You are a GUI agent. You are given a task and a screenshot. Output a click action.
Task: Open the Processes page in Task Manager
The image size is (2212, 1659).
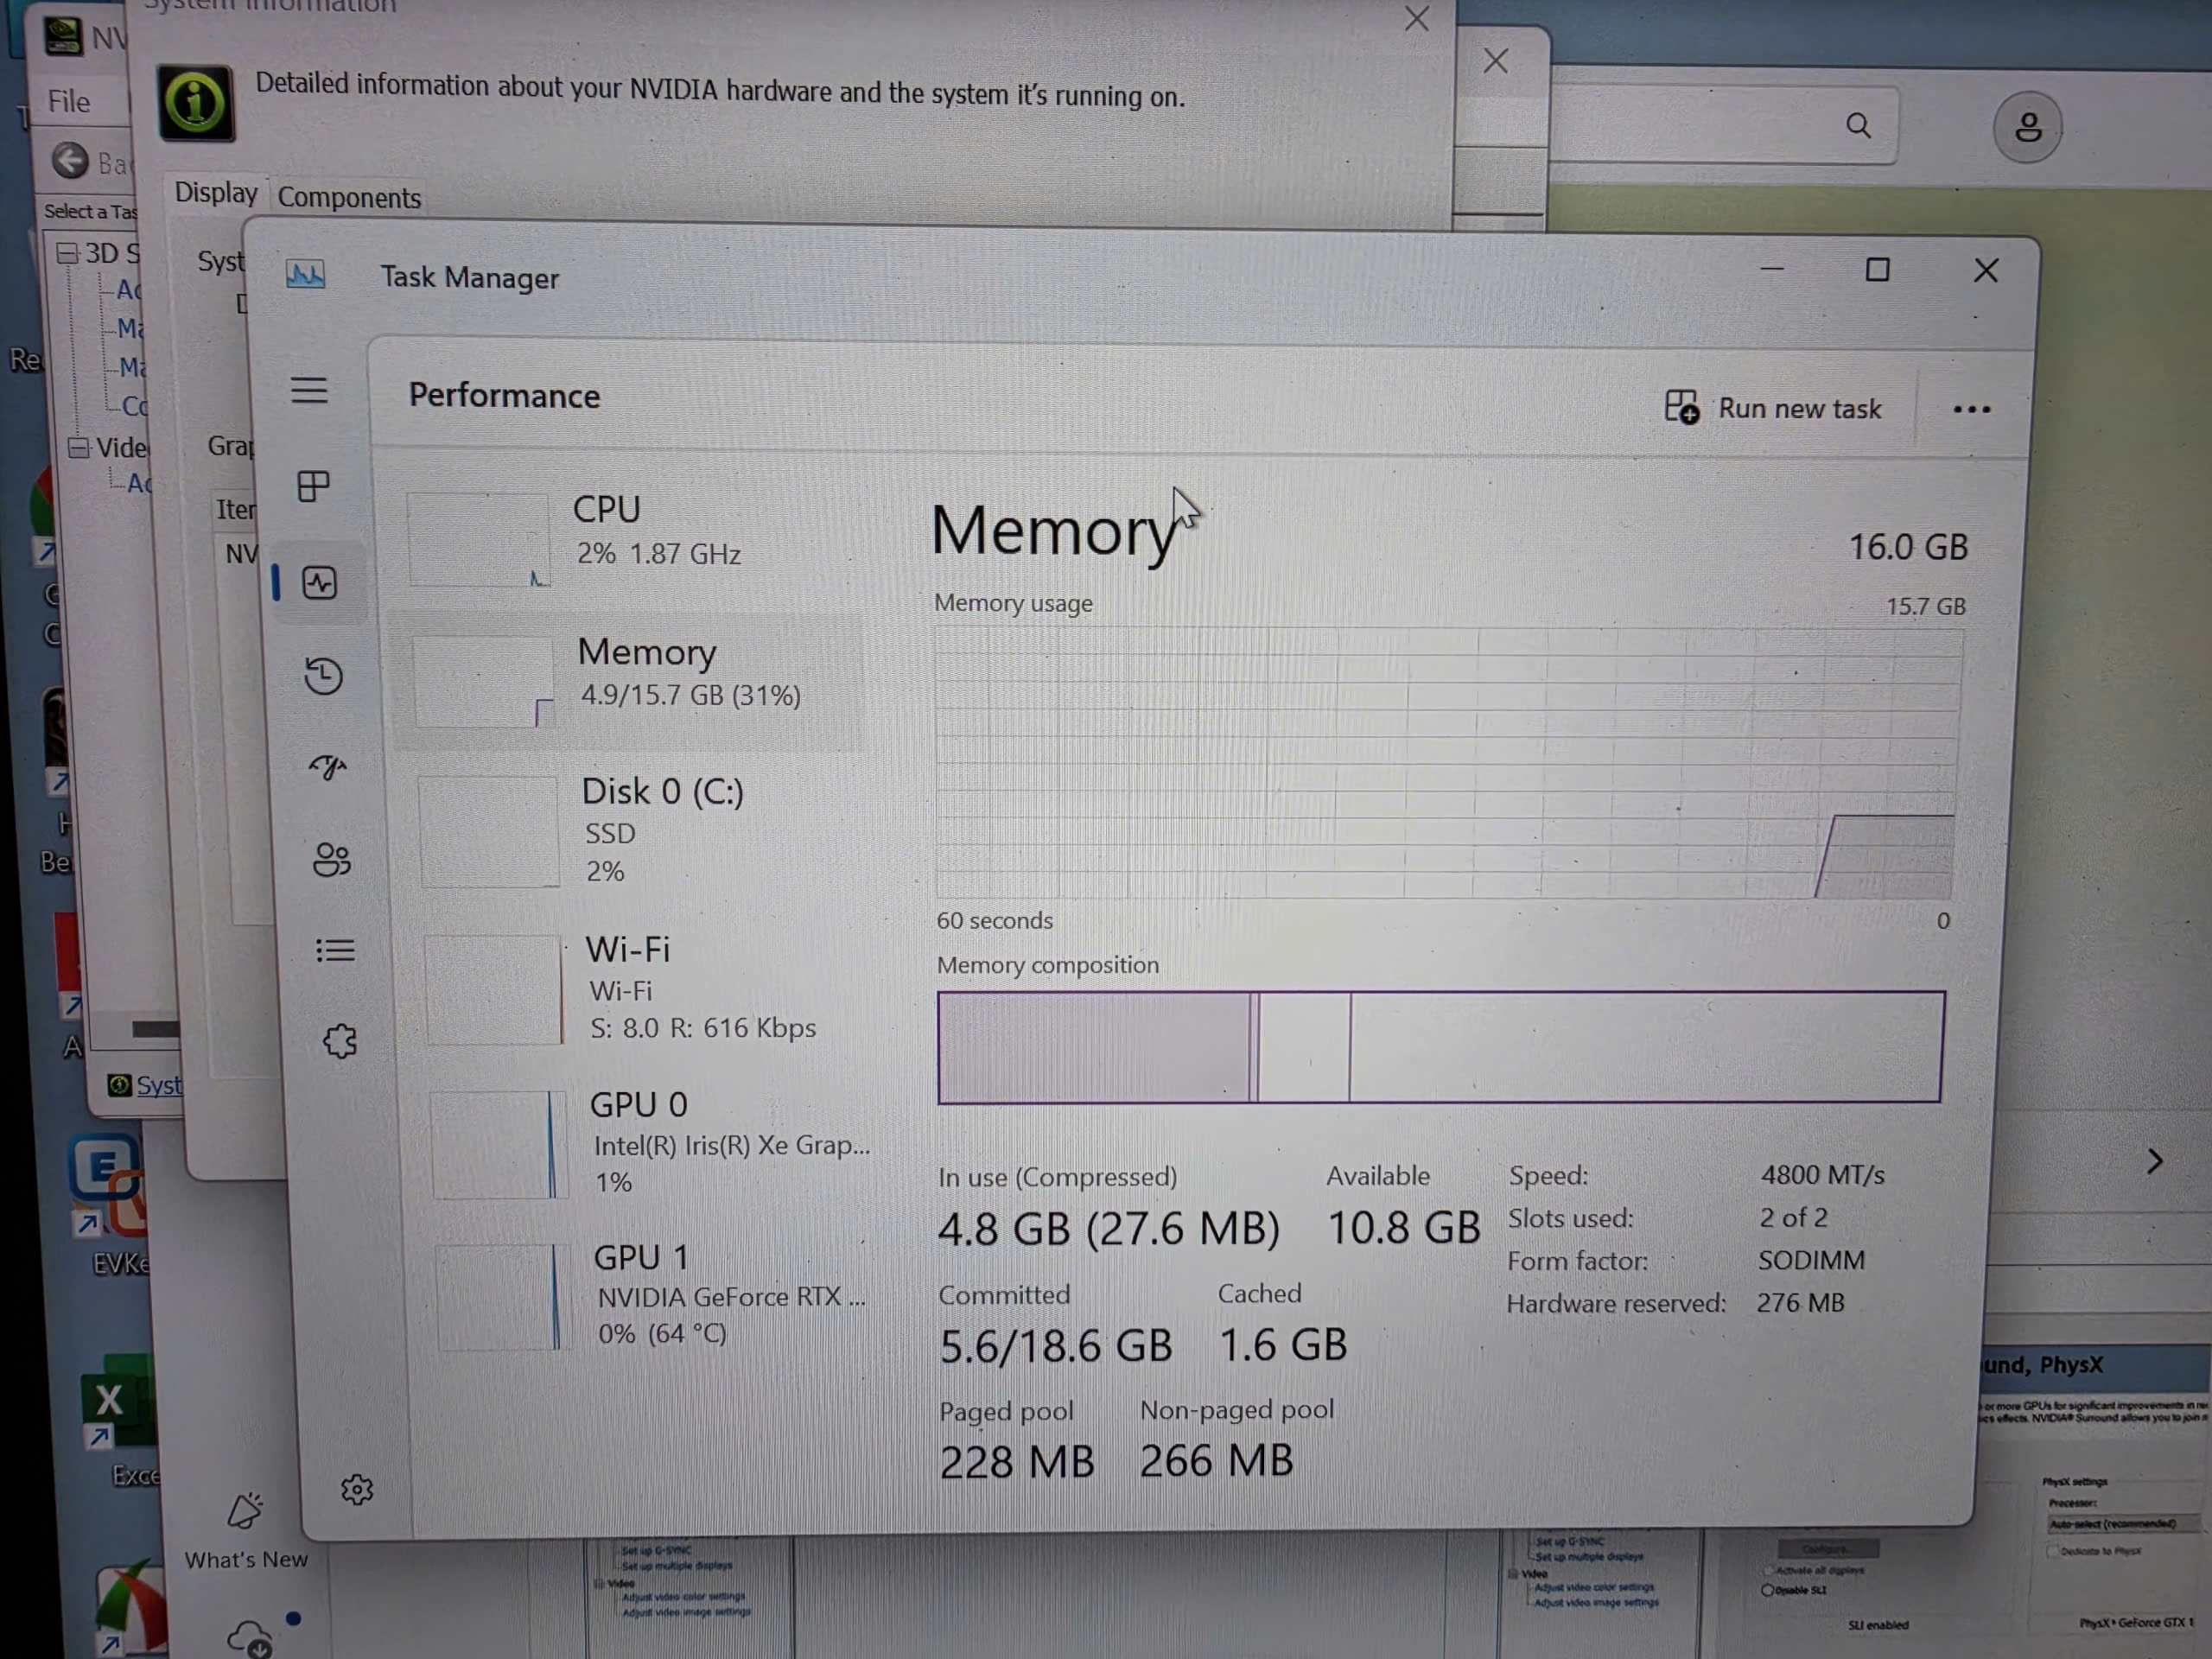click(313, 486)
